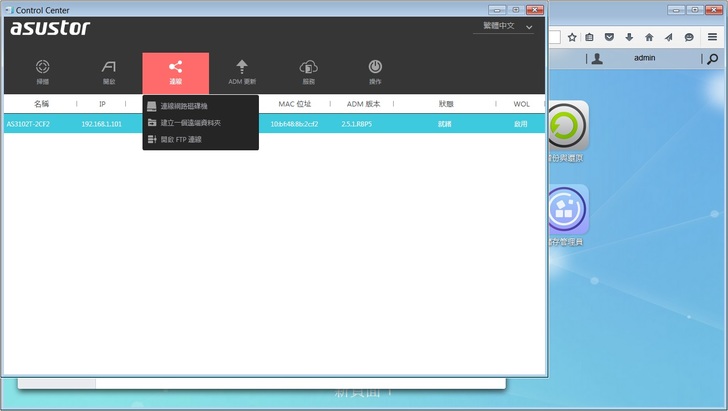The width and height of the screenshot is (728, 411).
Task: Open the ADM 更新 update arrow icon
Action: point(242,67)
